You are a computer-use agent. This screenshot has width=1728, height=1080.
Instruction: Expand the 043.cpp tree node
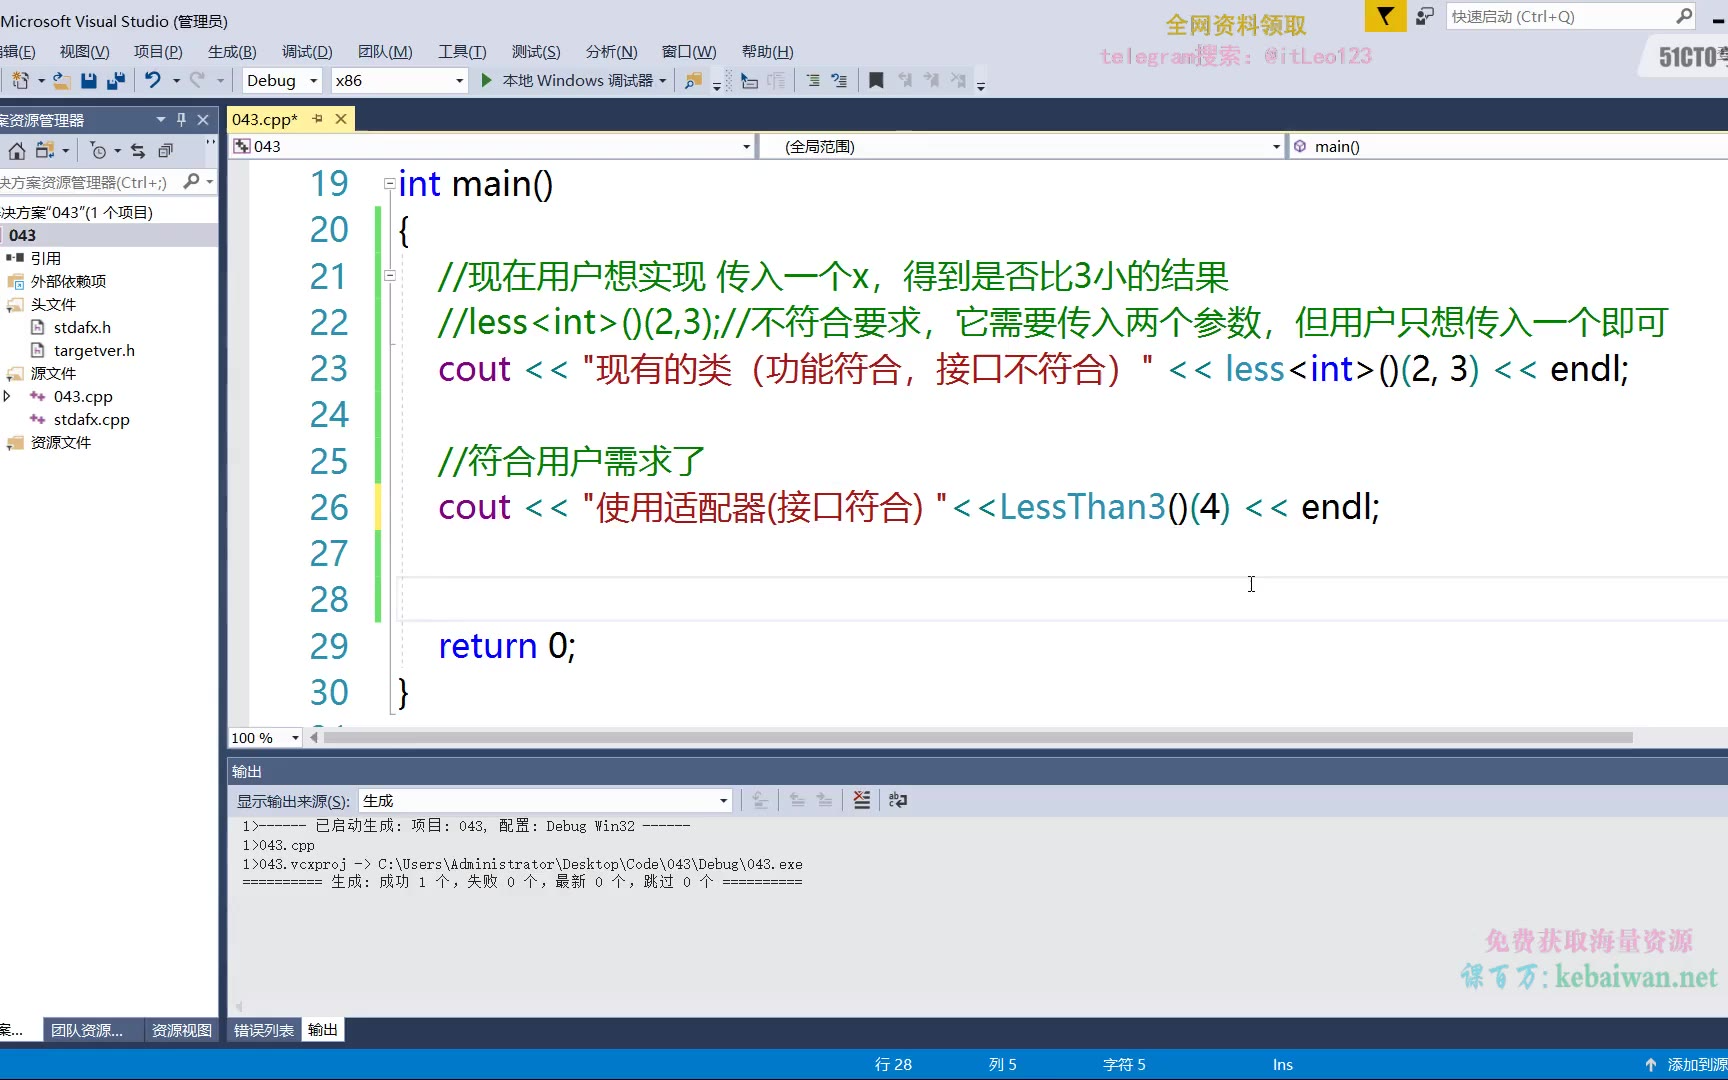pos(8,397)
